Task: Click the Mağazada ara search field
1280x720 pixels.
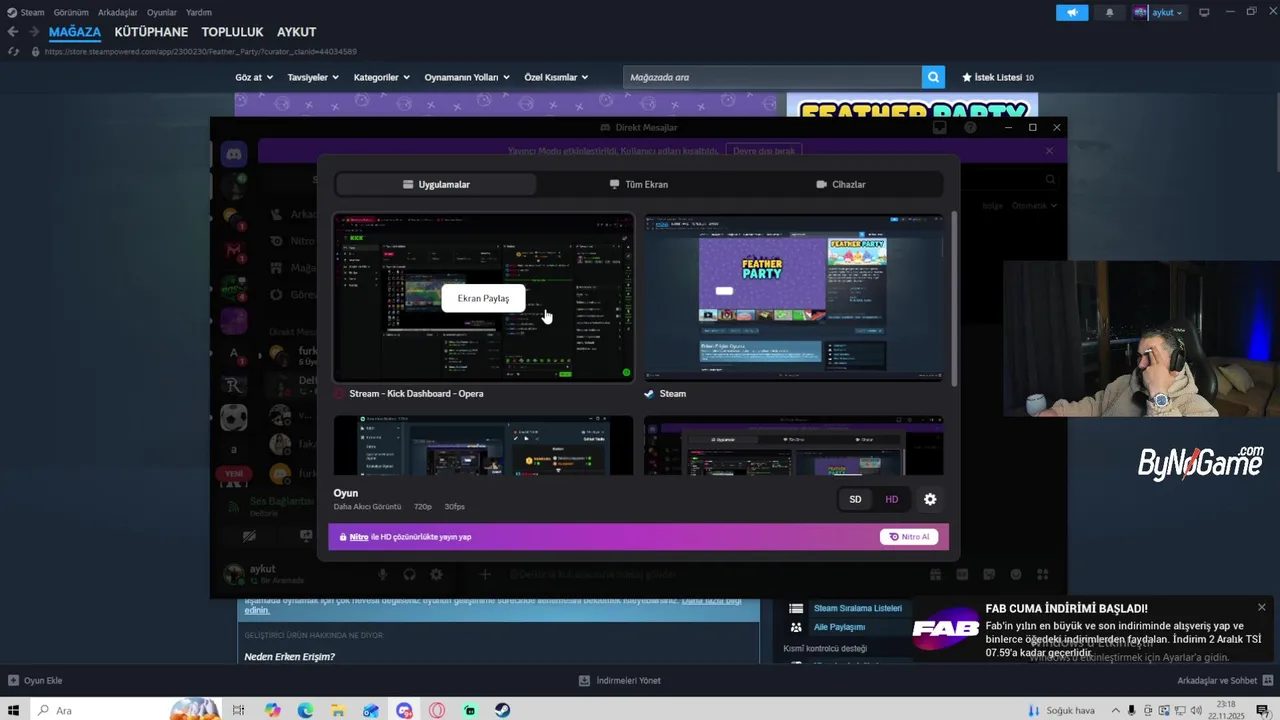Action: click(772, 77)
